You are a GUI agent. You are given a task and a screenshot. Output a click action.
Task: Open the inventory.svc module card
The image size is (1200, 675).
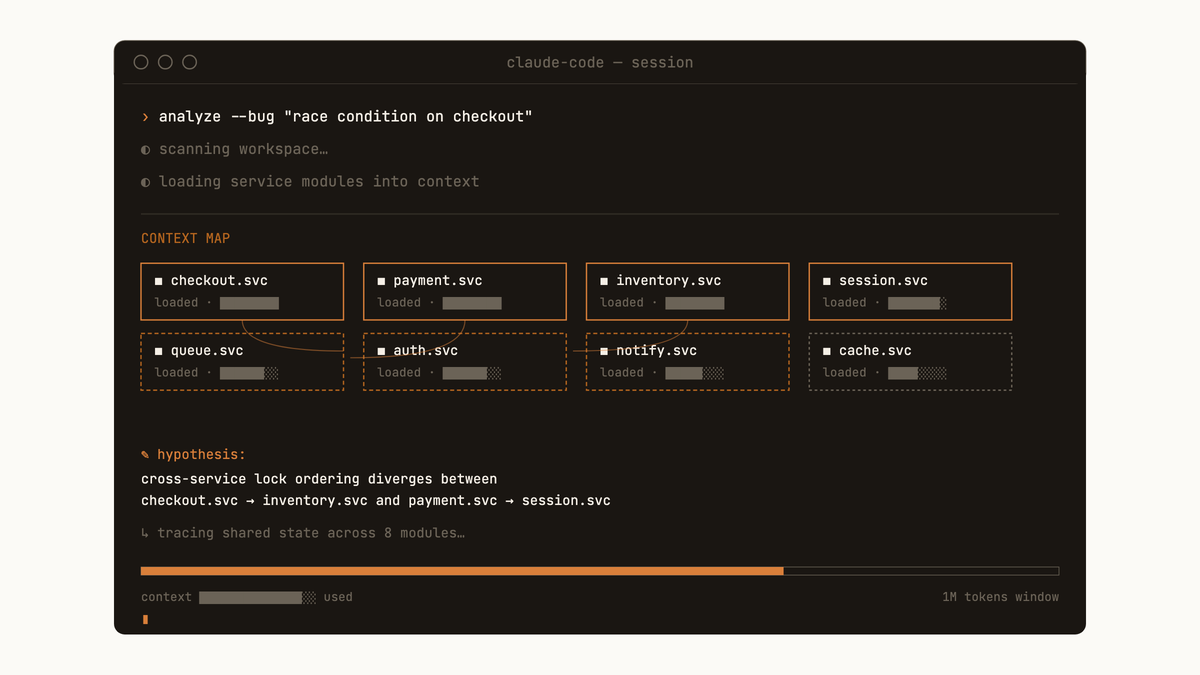tap(688, 291)
